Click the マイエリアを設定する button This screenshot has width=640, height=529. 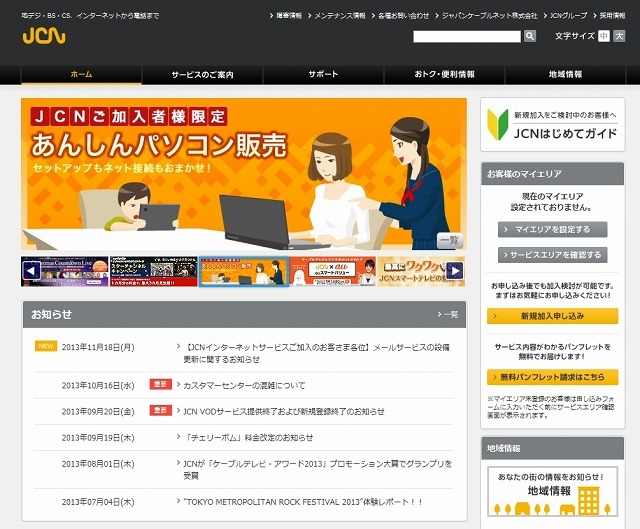553,229
